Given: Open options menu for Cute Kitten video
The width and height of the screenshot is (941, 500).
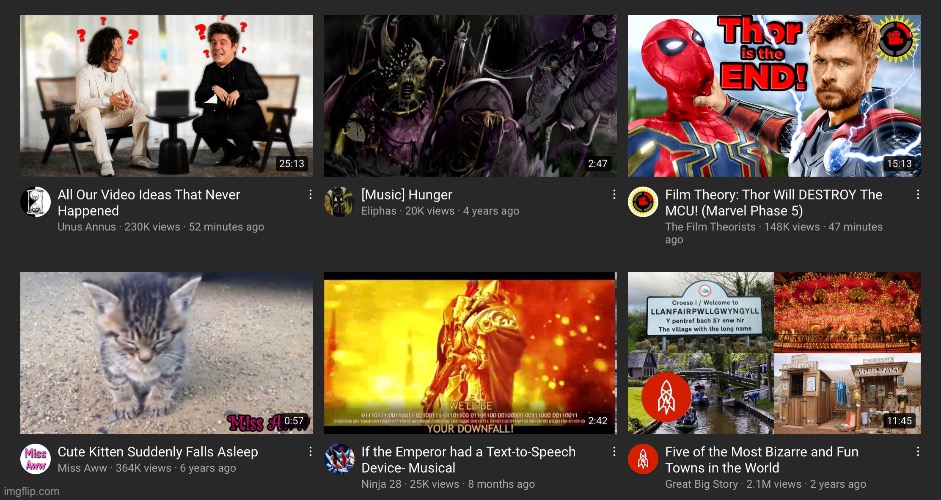Looking at the screenshot, I should click(310, 451).
